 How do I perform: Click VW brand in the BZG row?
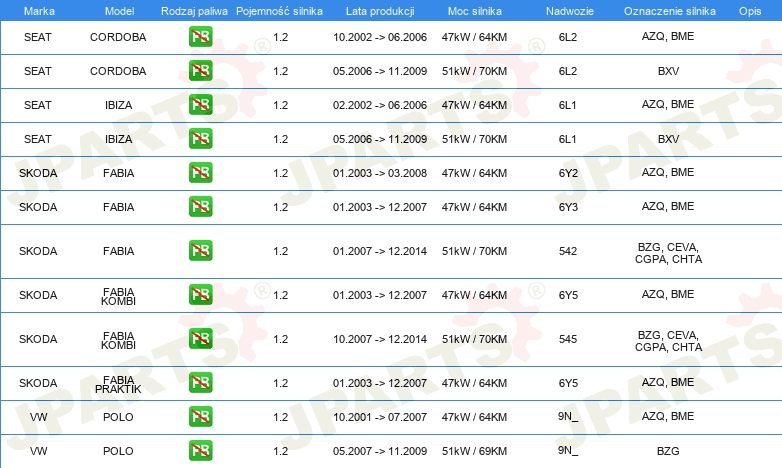(x=38, y=451)
